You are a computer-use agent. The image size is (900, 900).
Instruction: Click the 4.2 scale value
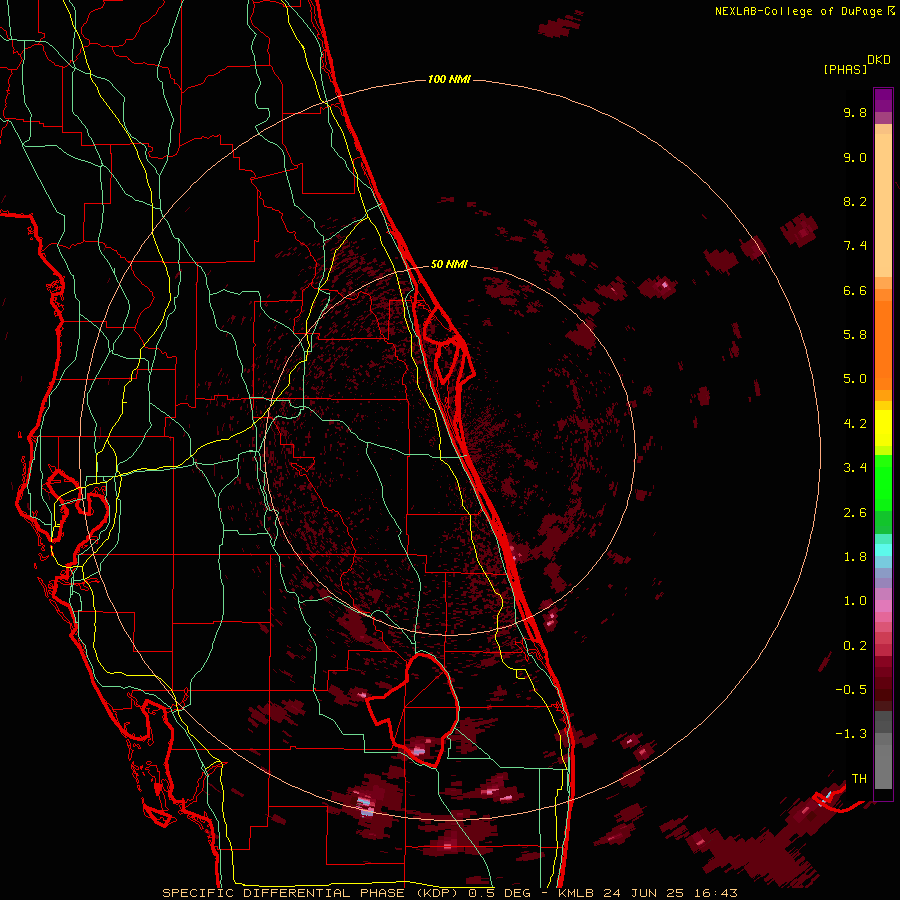click(x=855, y=424)
